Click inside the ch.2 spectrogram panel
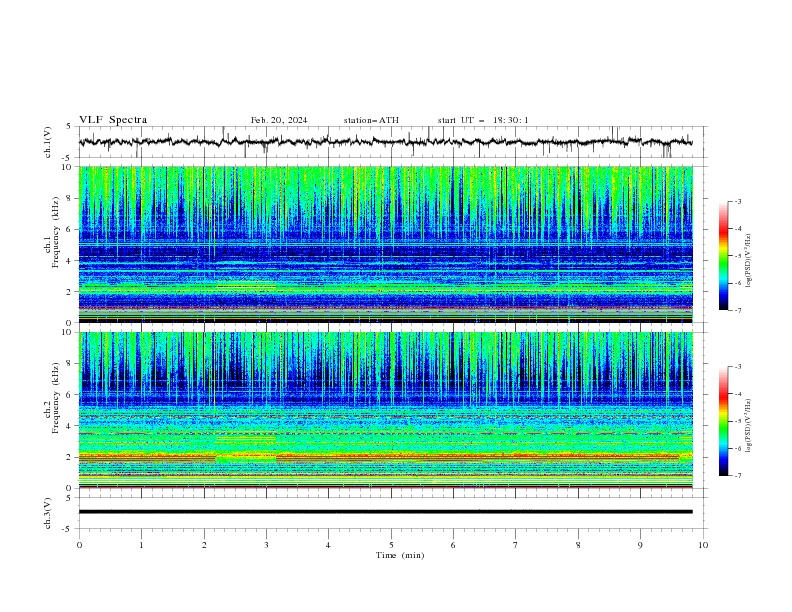792x612 pixels. pyautogui.click(x=385, y=410)
